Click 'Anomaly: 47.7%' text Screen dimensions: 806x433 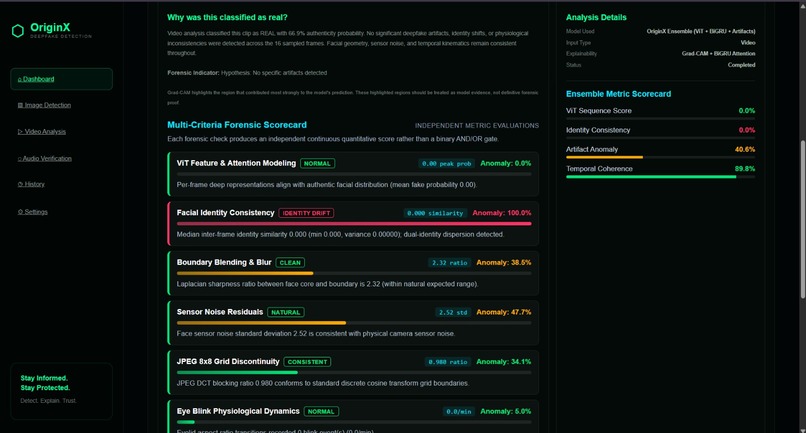(x=504, y=312)
